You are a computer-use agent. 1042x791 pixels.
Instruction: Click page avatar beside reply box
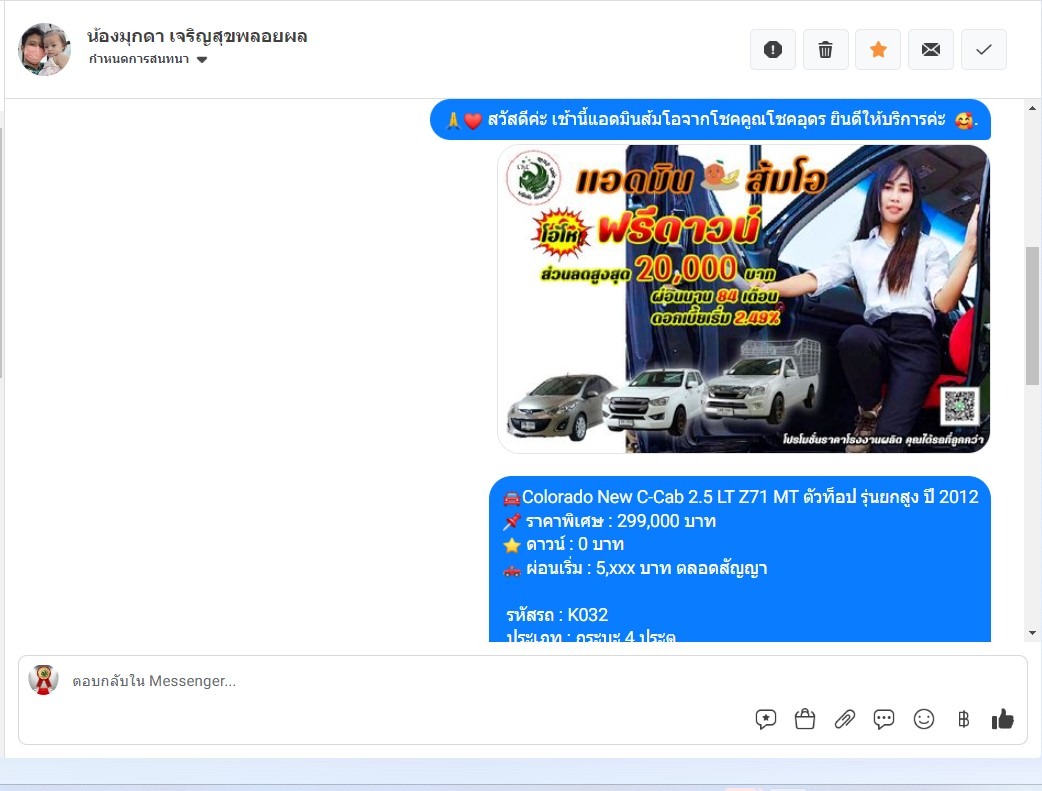point(44,680)
